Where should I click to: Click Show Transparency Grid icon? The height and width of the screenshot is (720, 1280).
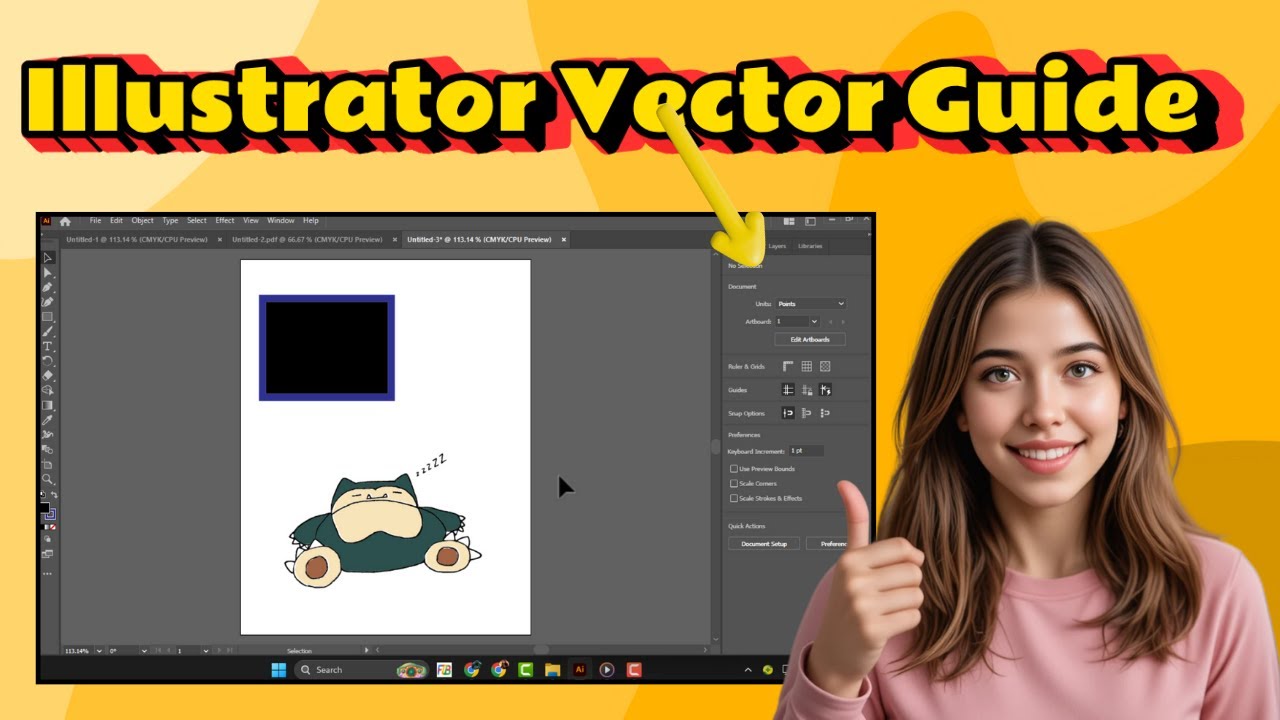click(825, 367)
